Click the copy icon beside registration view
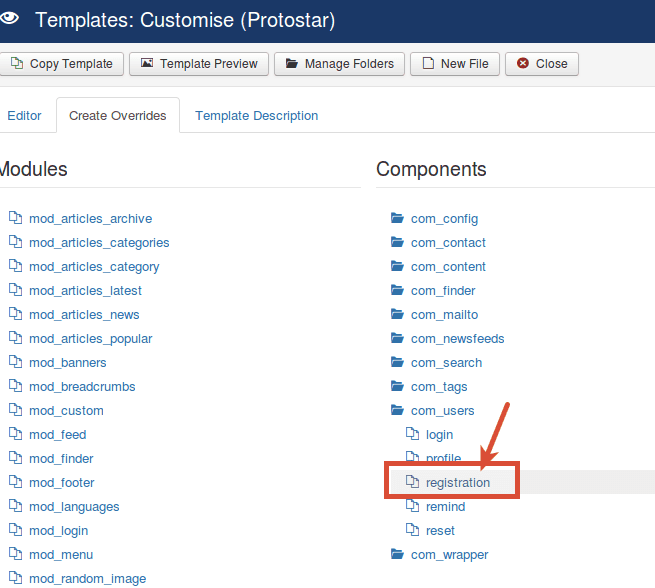Screen dimensions: 655x588 point(413,482)
